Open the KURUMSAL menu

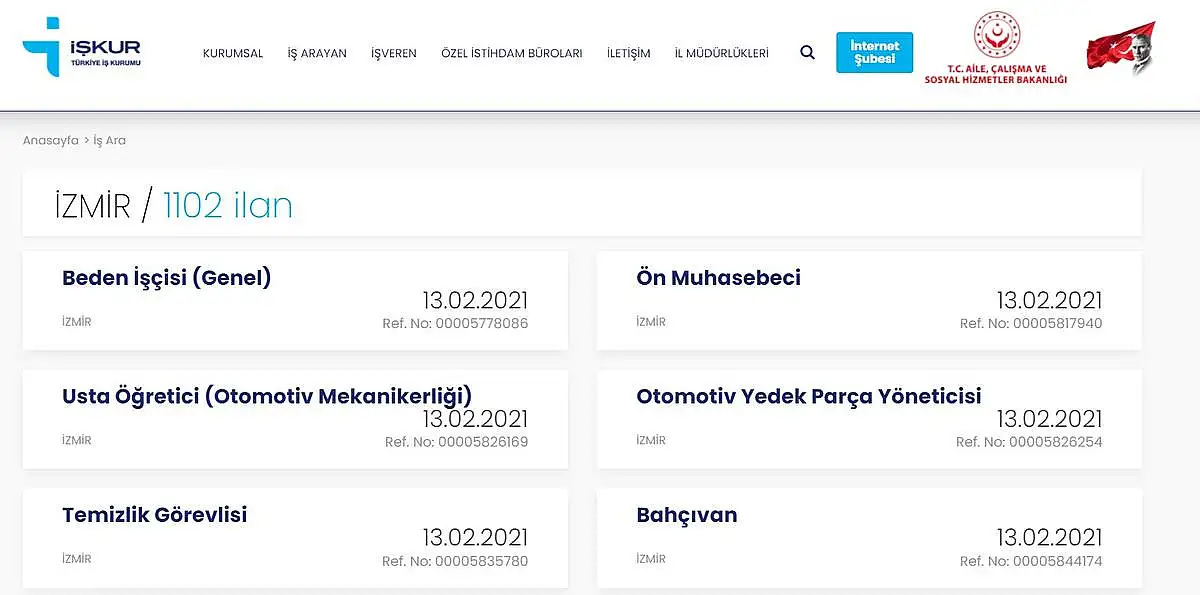(x=233, y=54)
